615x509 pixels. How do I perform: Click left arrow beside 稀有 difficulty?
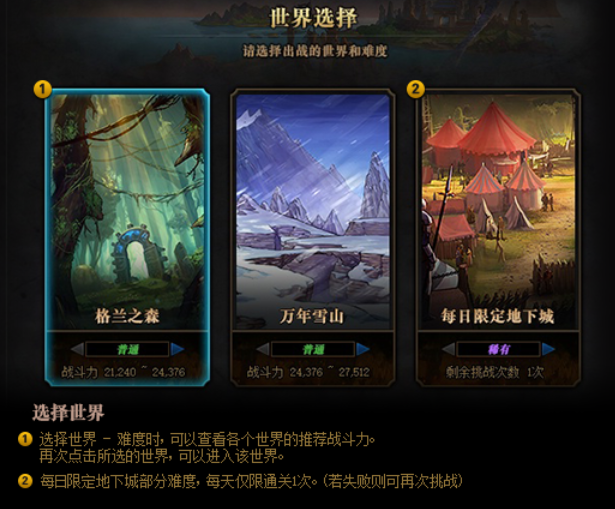click(x=448, y=349)
